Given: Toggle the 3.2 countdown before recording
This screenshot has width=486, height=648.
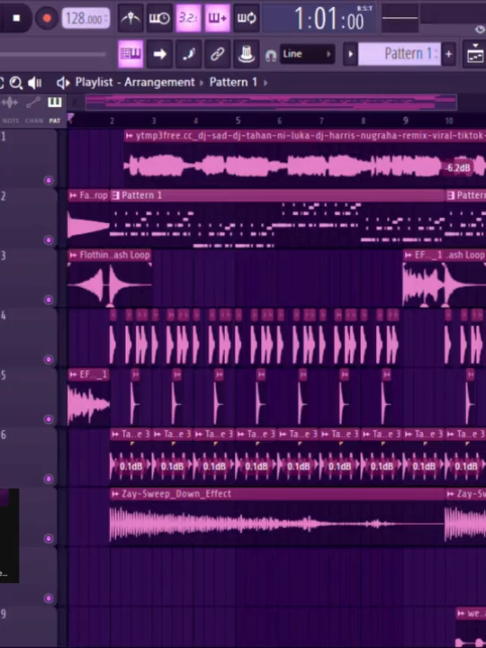Looking at the screenshot, I should tap(188, 18).
